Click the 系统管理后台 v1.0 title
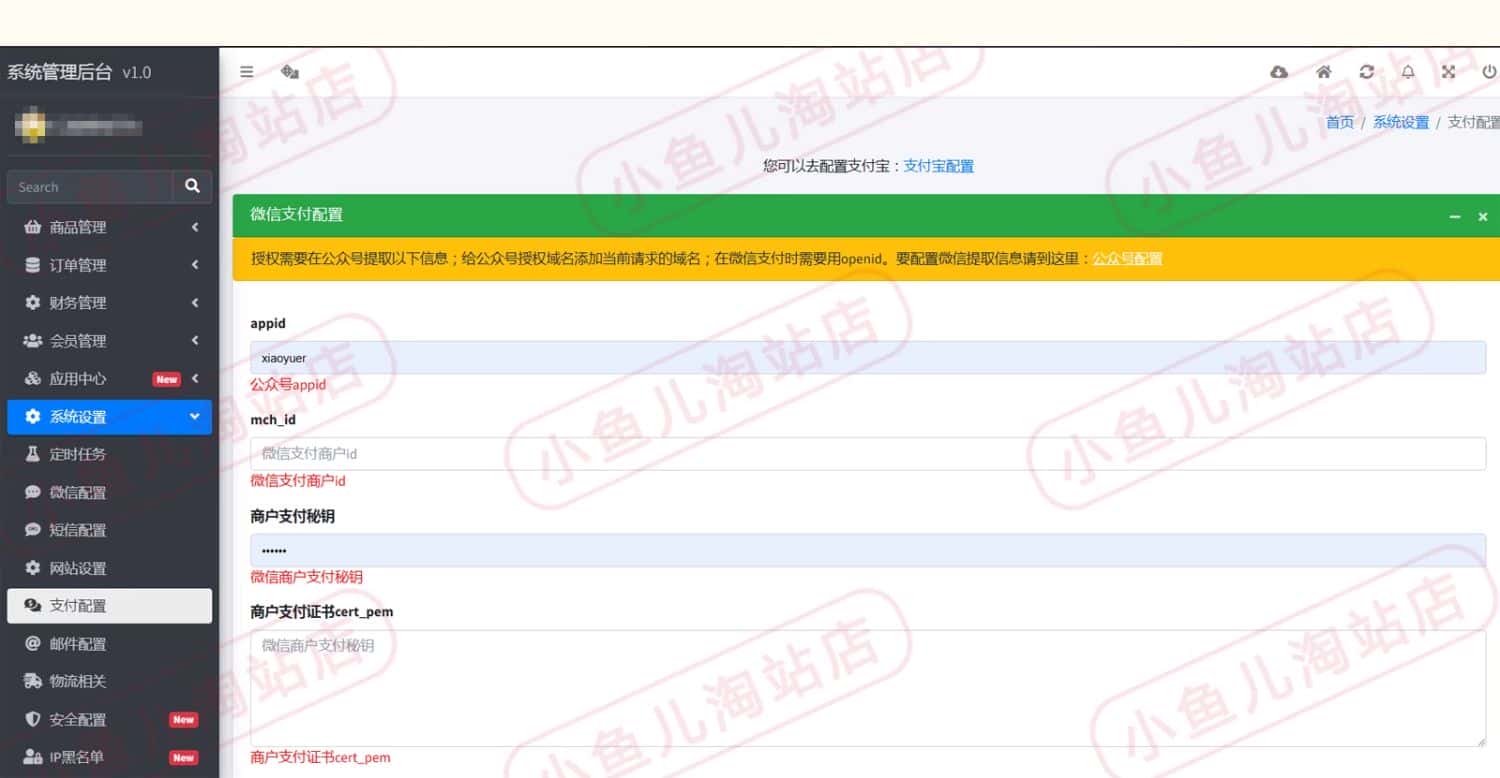This screenshot has height=778, width=1500. 79,72
